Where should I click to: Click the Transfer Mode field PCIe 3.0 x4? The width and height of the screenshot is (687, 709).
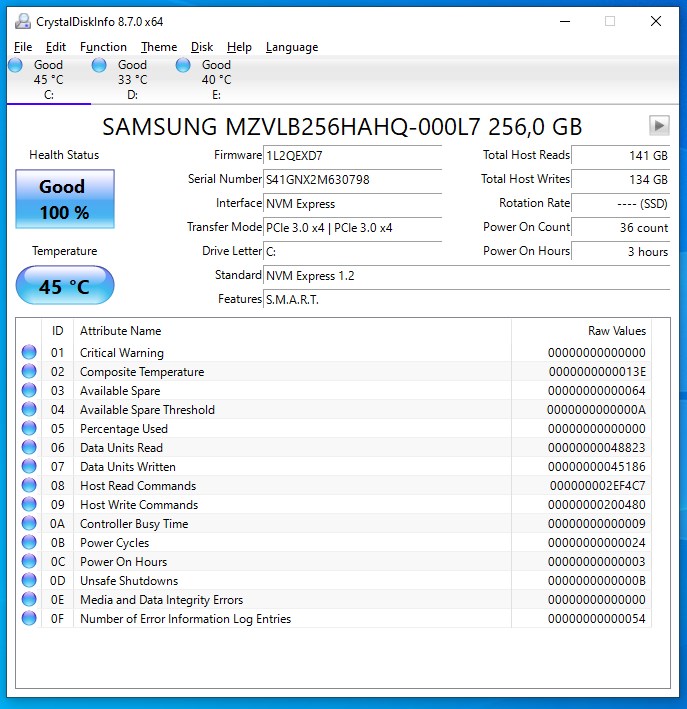[x=352, y=227]
